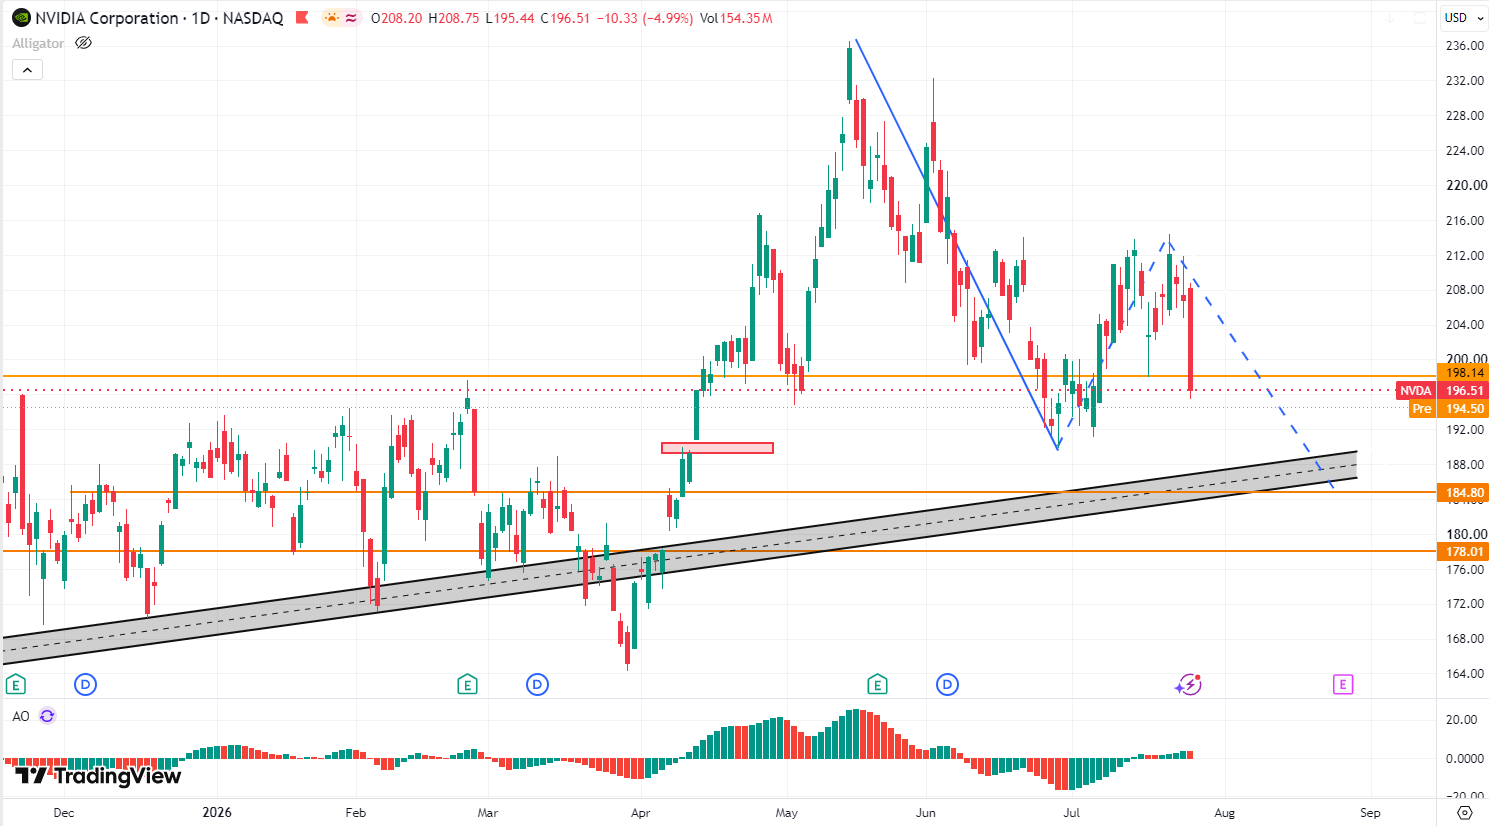
Task: Click the 20.00 AO scale label
Action: pyautogui.click(x=1462, y=719)
